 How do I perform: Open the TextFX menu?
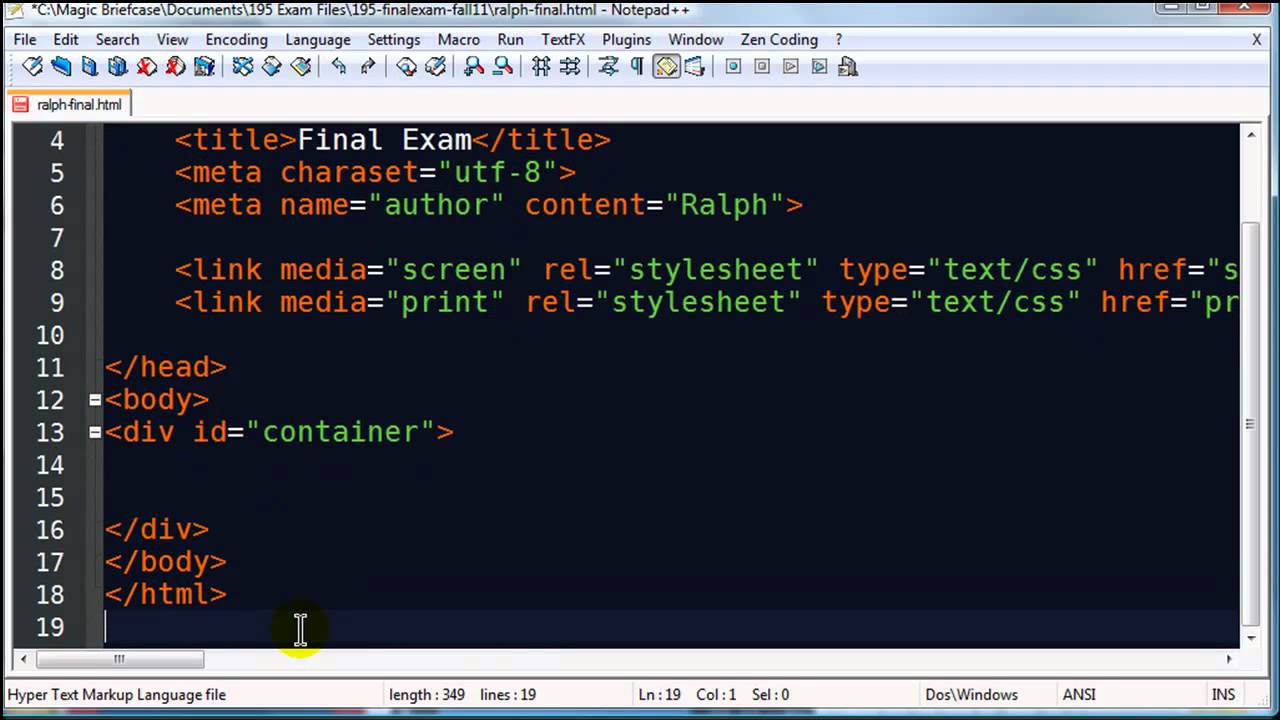pos(563,40)
